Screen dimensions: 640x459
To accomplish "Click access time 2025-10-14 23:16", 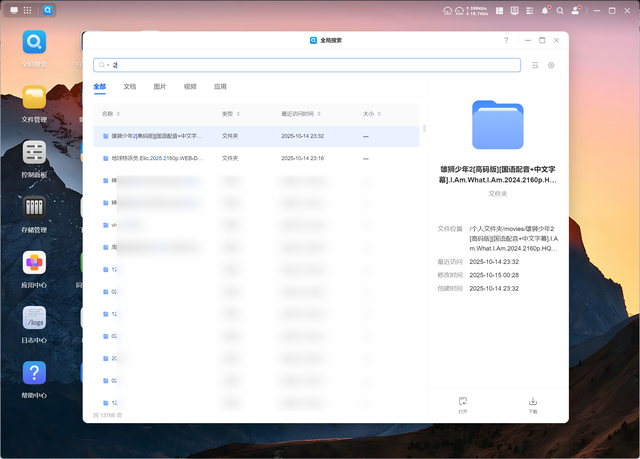I will coord(302,158).
